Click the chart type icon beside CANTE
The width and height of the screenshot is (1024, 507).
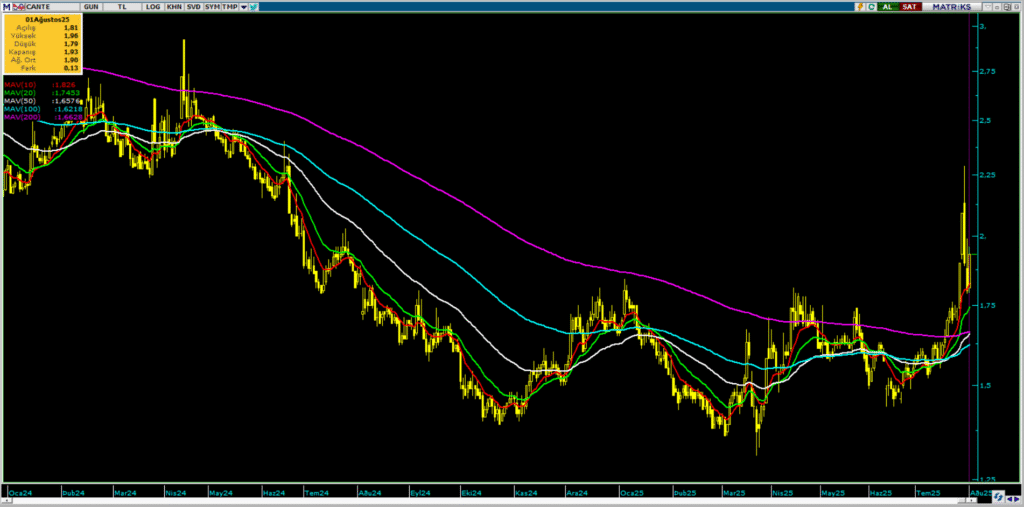17,7
